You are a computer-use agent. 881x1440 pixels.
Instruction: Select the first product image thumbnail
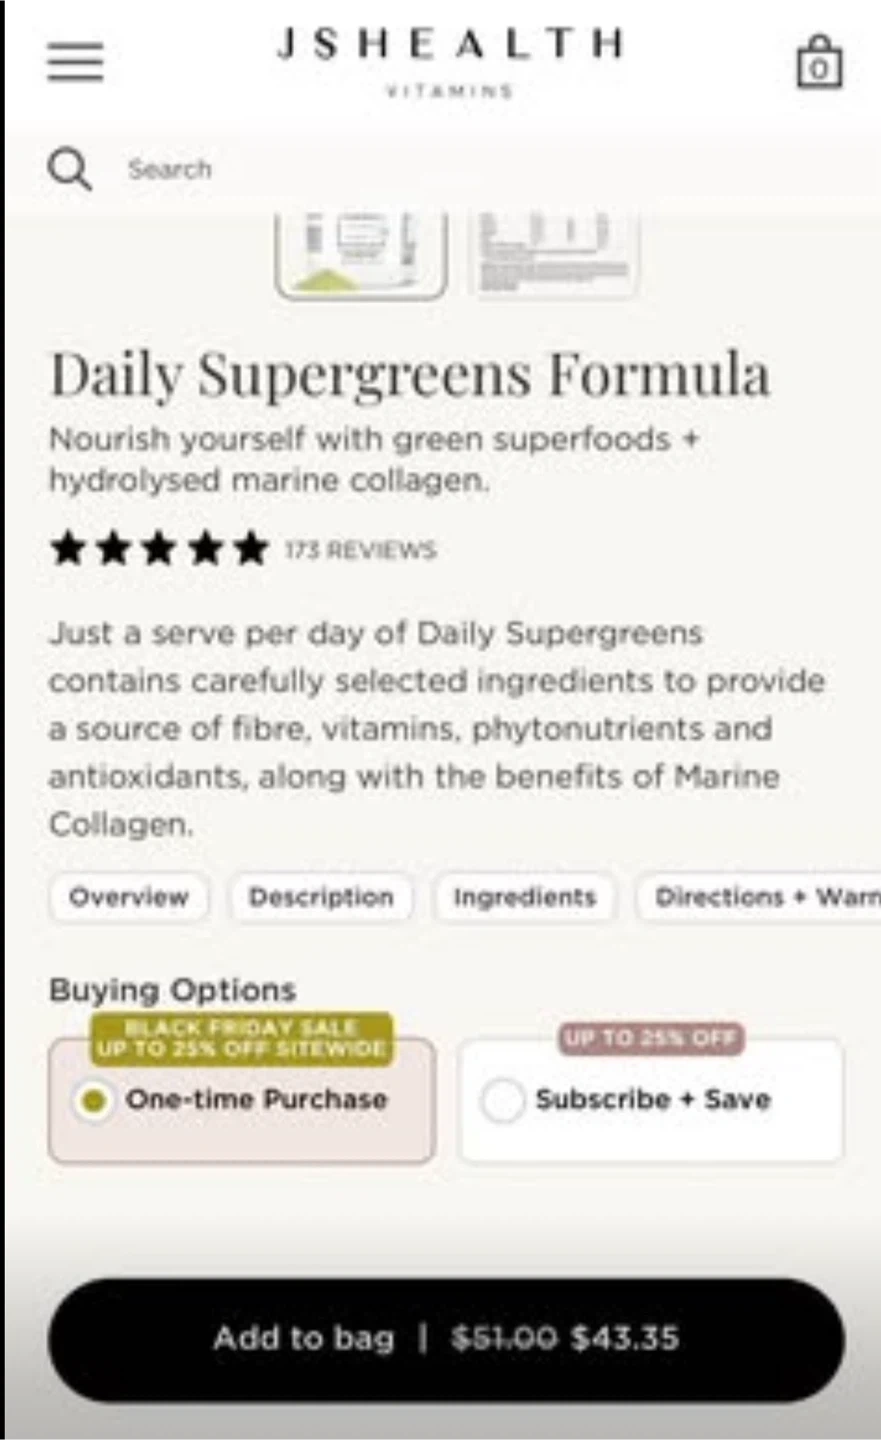361,255
